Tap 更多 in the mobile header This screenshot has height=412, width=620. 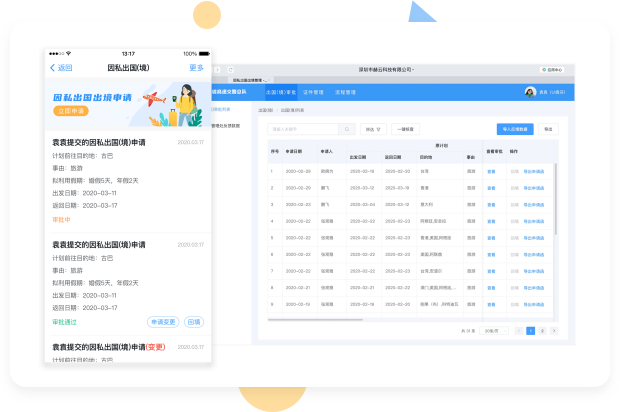coord(196,68)
